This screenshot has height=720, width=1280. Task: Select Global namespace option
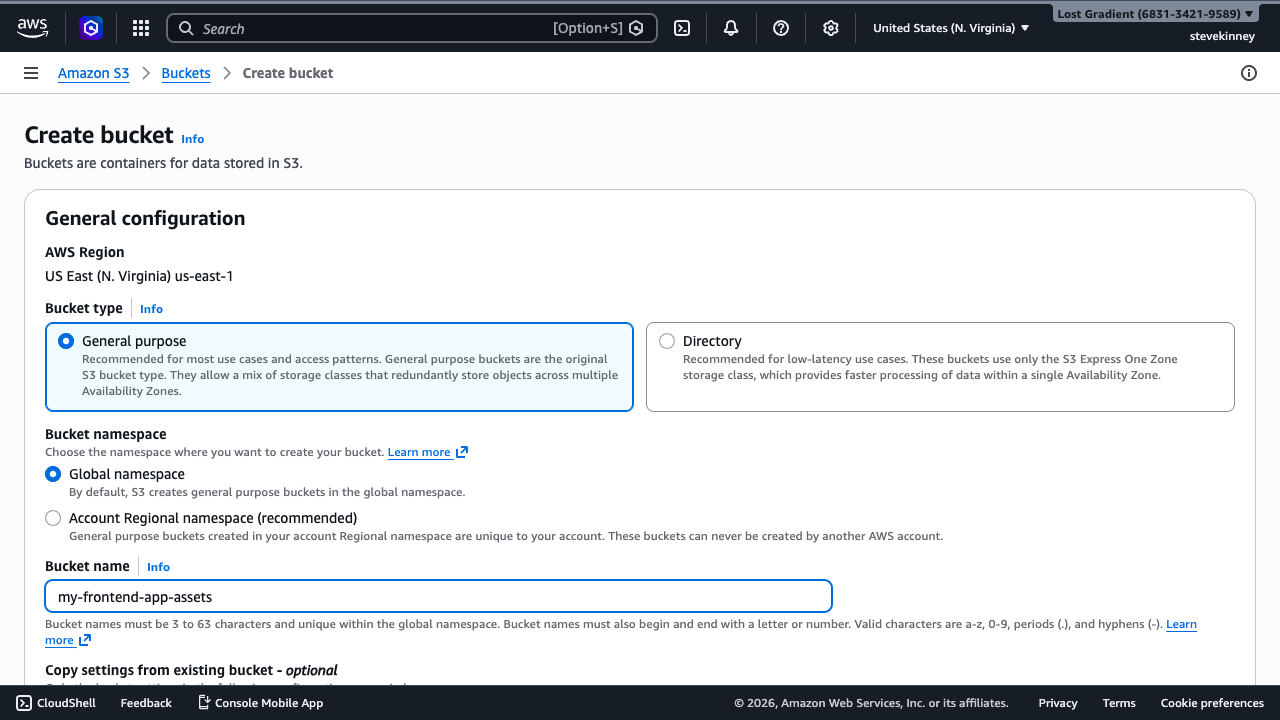[53, 474]
